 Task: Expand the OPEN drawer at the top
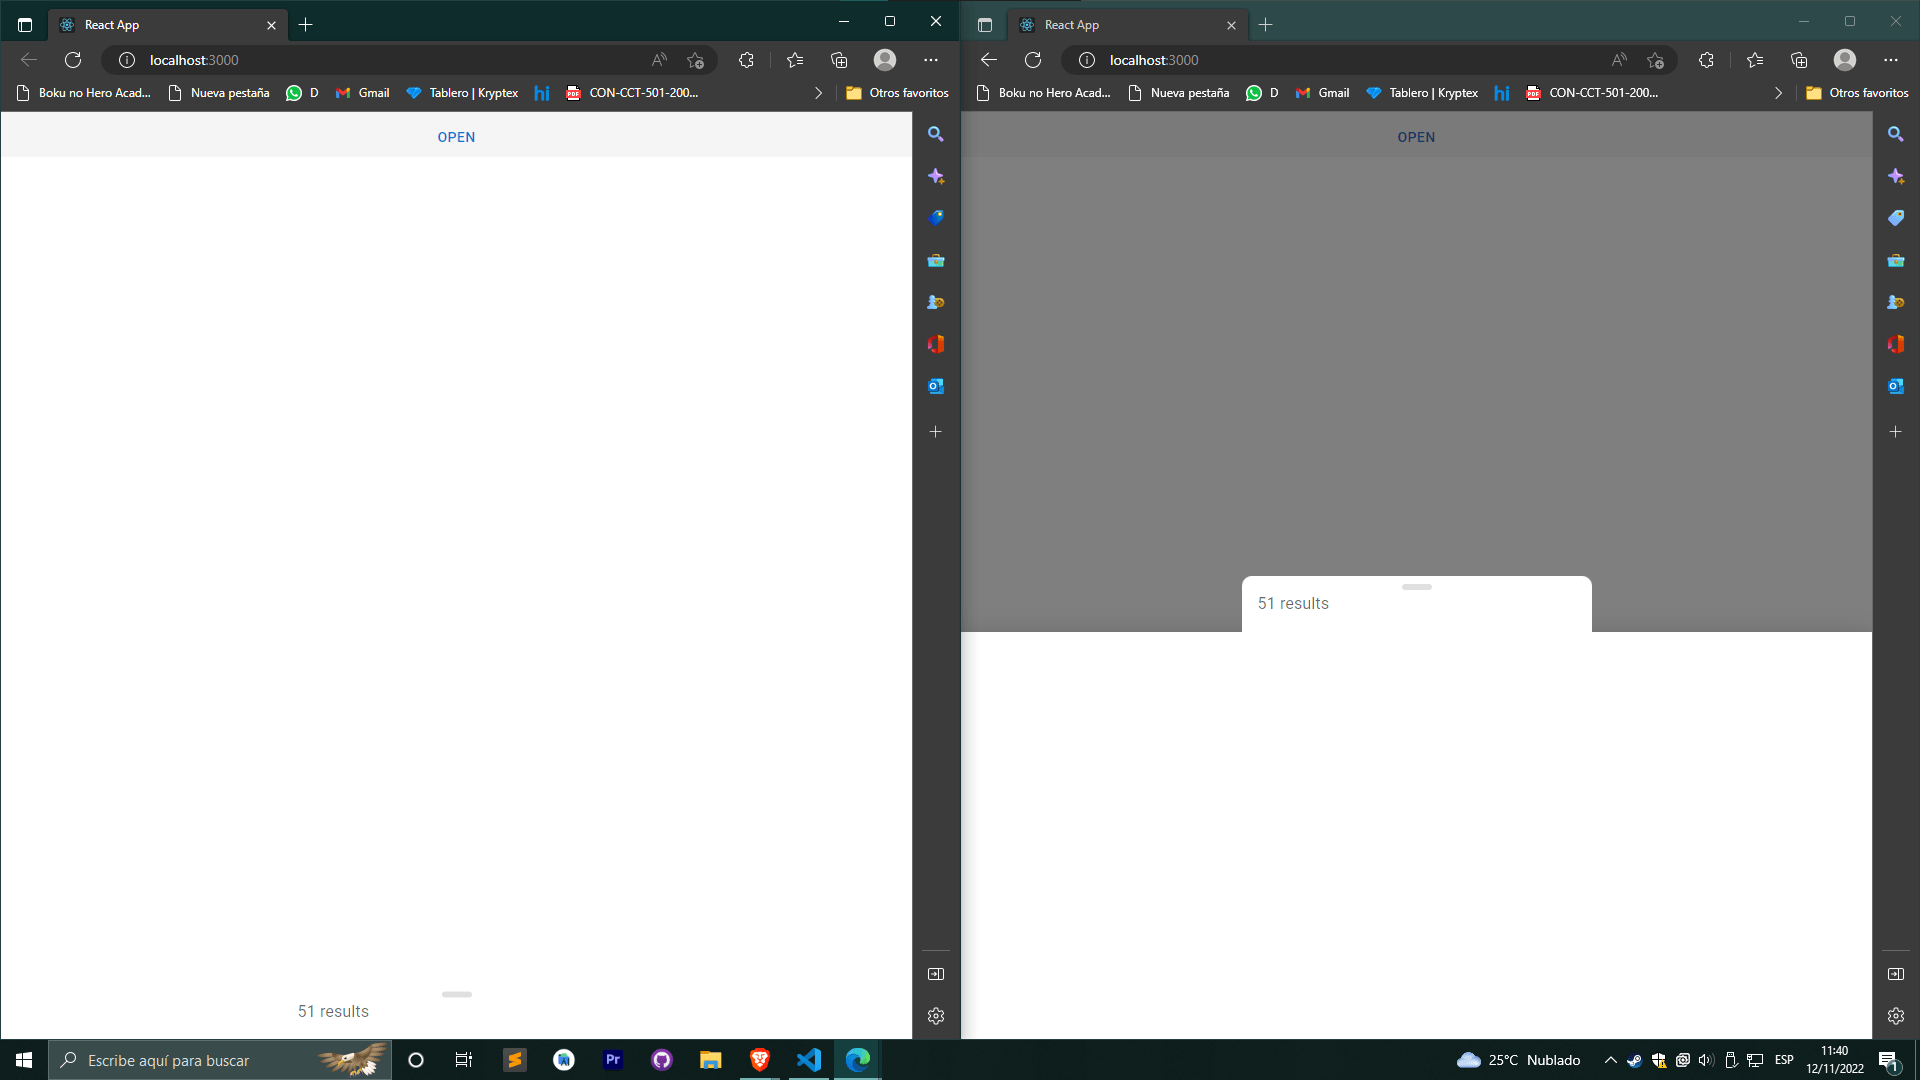[456, 136]
